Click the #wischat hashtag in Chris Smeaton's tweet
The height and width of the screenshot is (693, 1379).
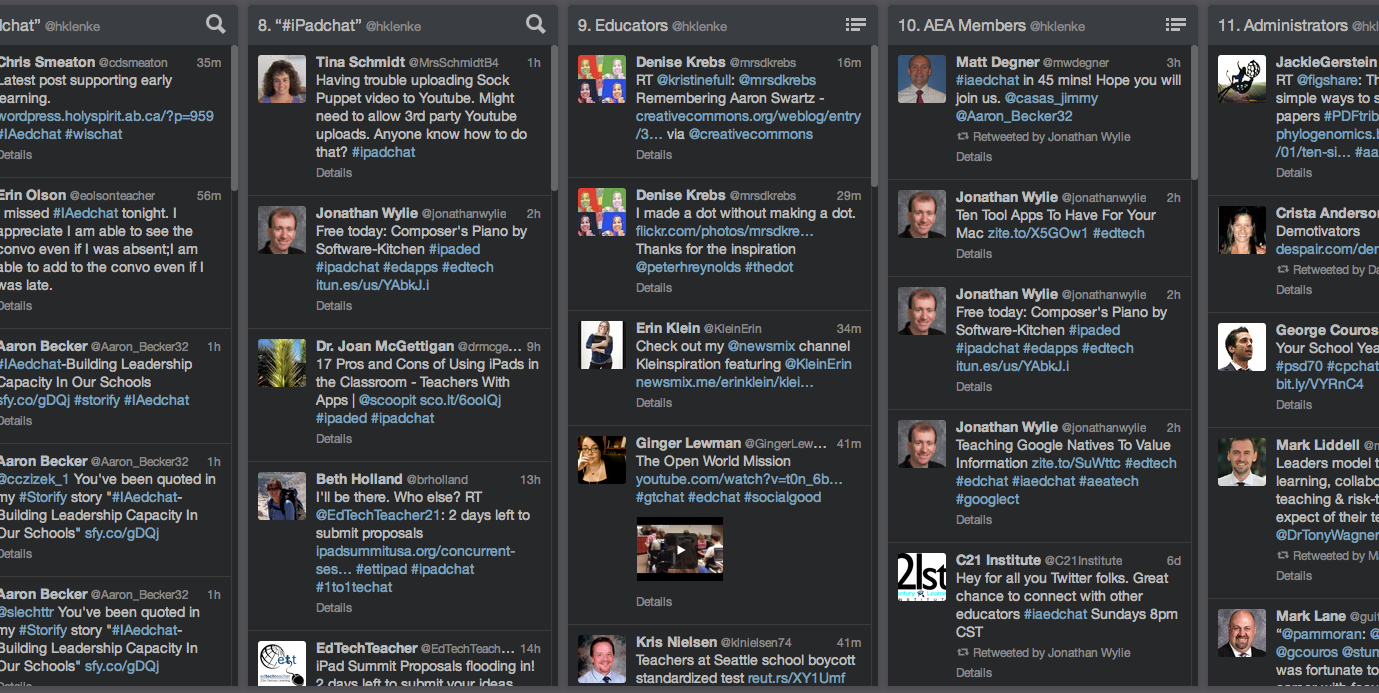point(94,134)
